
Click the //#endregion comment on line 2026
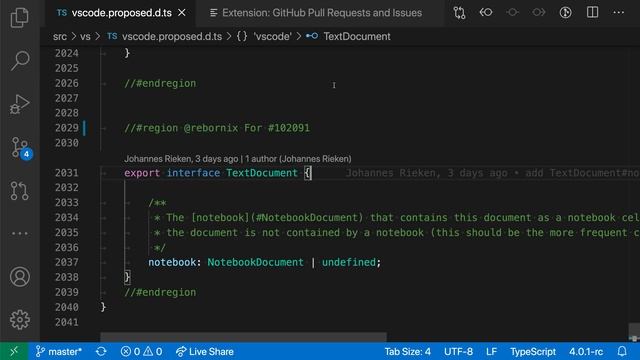pyautogui.click(x=160, y=83)
